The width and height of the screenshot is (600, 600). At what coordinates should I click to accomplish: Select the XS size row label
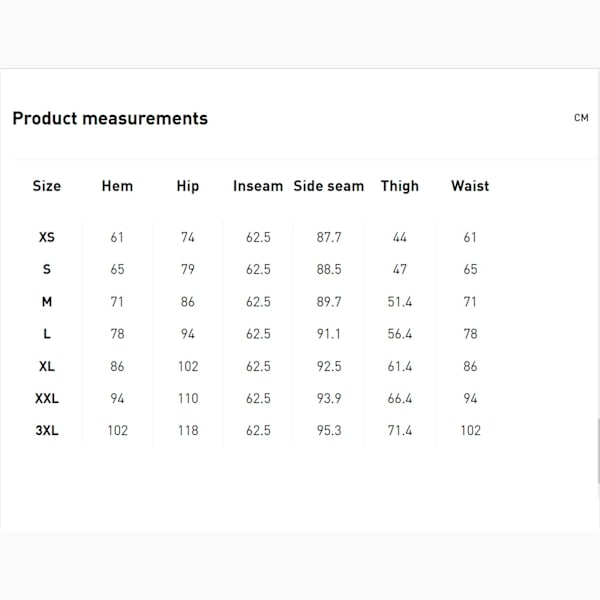[x=47, y=238]
